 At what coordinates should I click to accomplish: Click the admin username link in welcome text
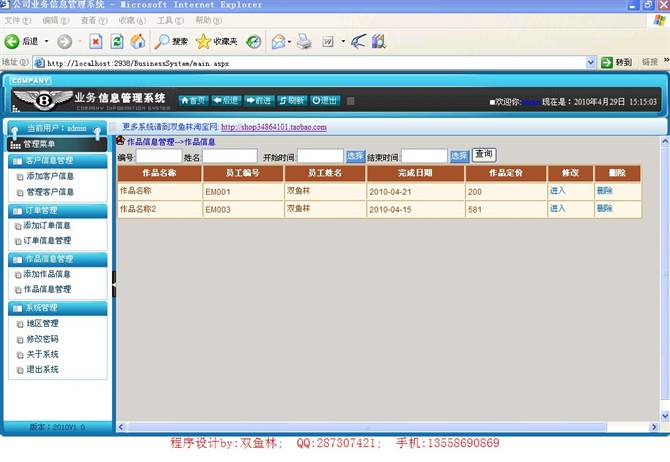click(x=530, y=102)
